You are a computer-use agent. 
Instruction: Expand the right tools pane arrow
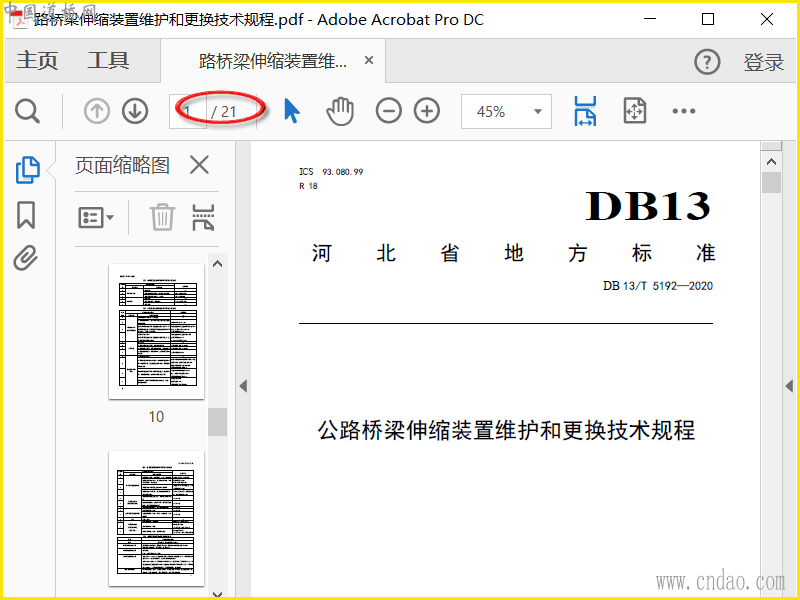click(789, 386)
